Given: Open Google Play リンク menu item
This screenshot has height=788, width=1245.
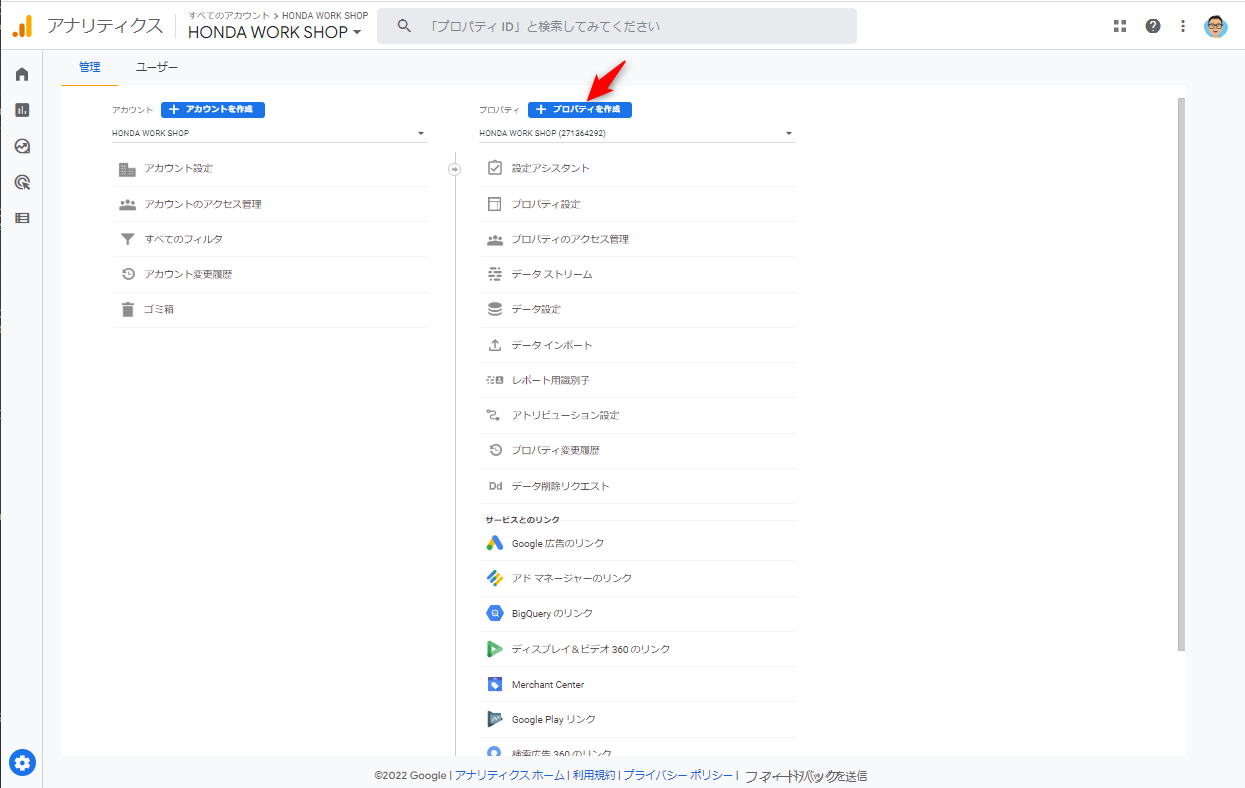Looking at the screenshot, I should (637, 719).
